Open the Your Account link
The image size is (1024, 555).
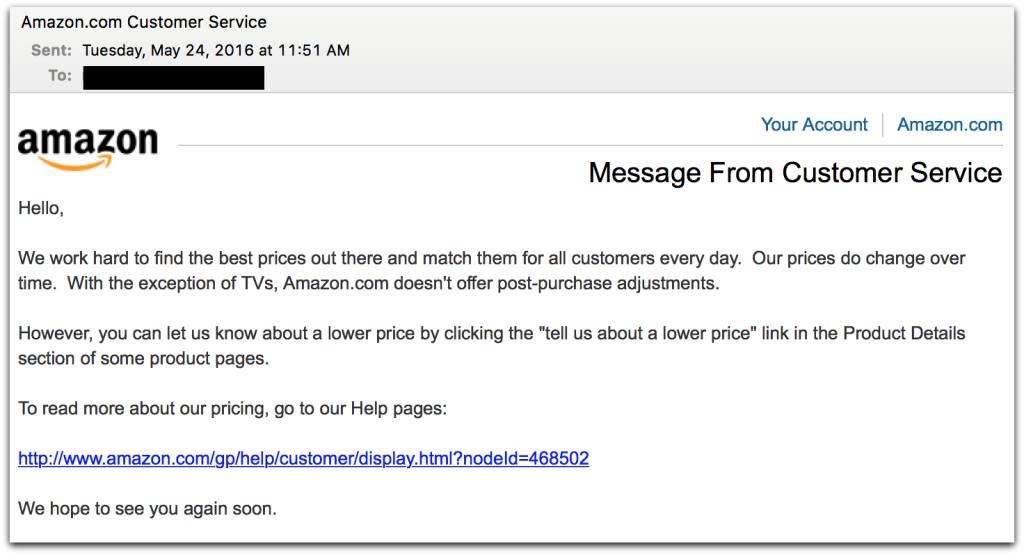814,125
